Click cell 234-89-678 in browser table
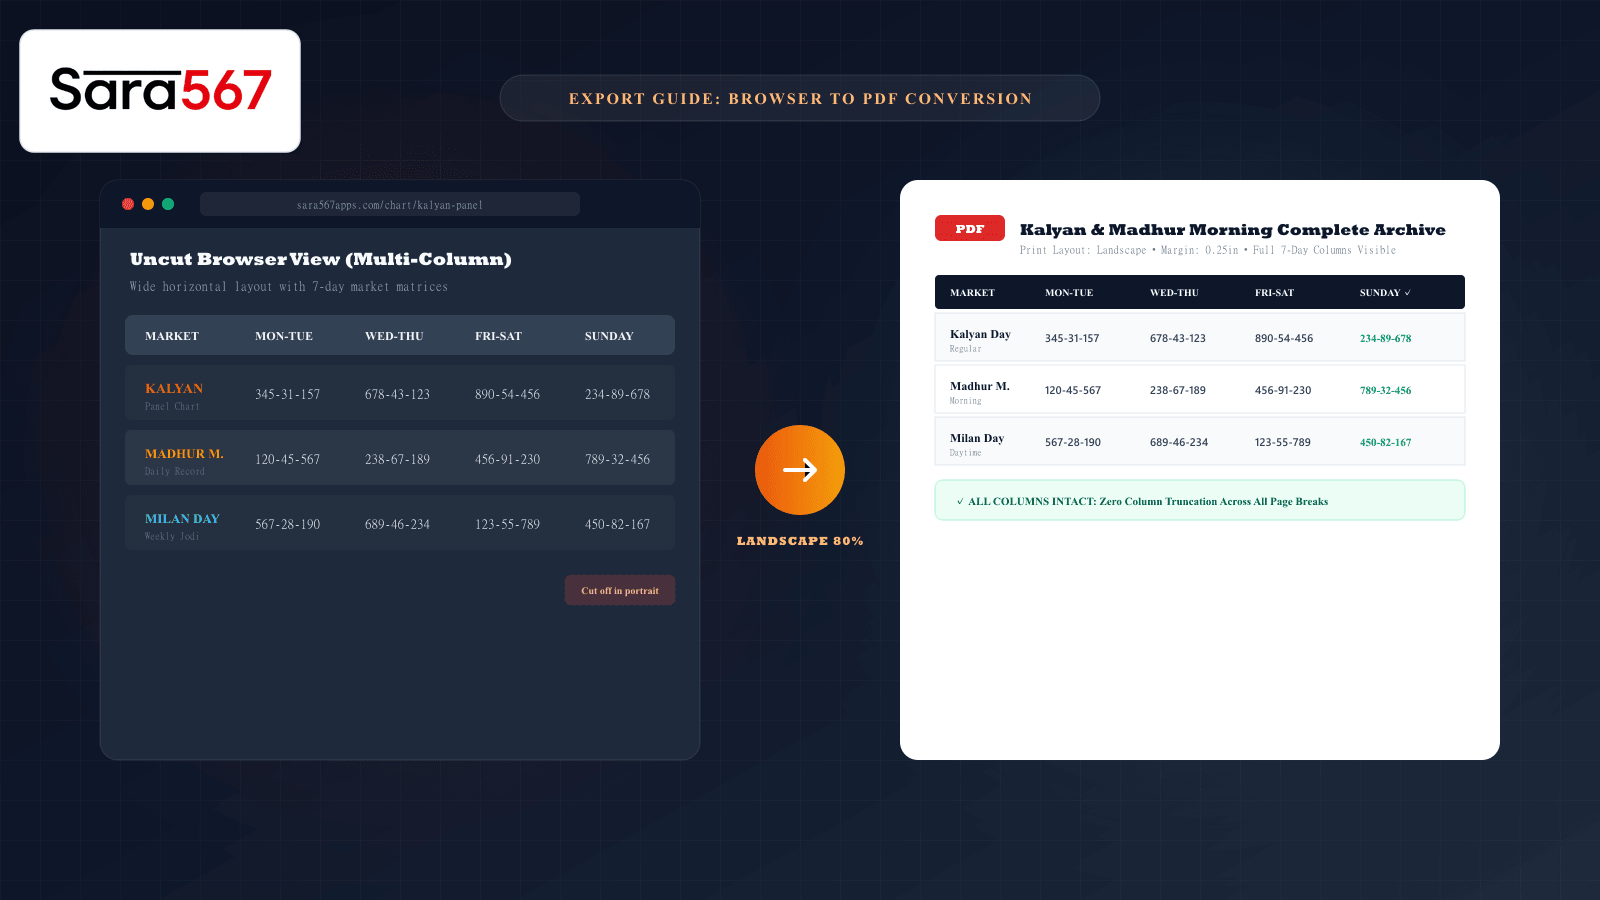The image size is (1600, 900). click(x=617, y=394)
